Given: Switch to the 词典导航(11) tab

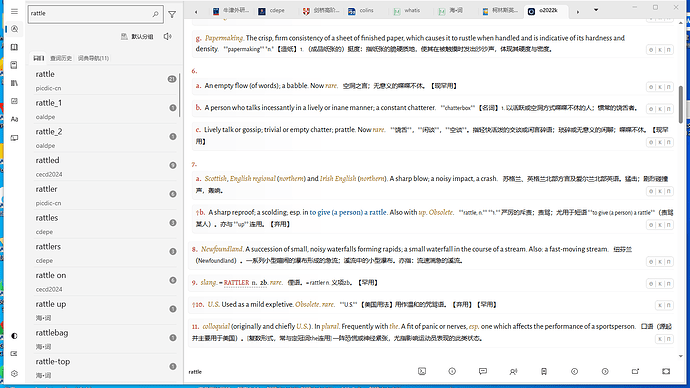Looking at the screenshot, I should [93, 58].
